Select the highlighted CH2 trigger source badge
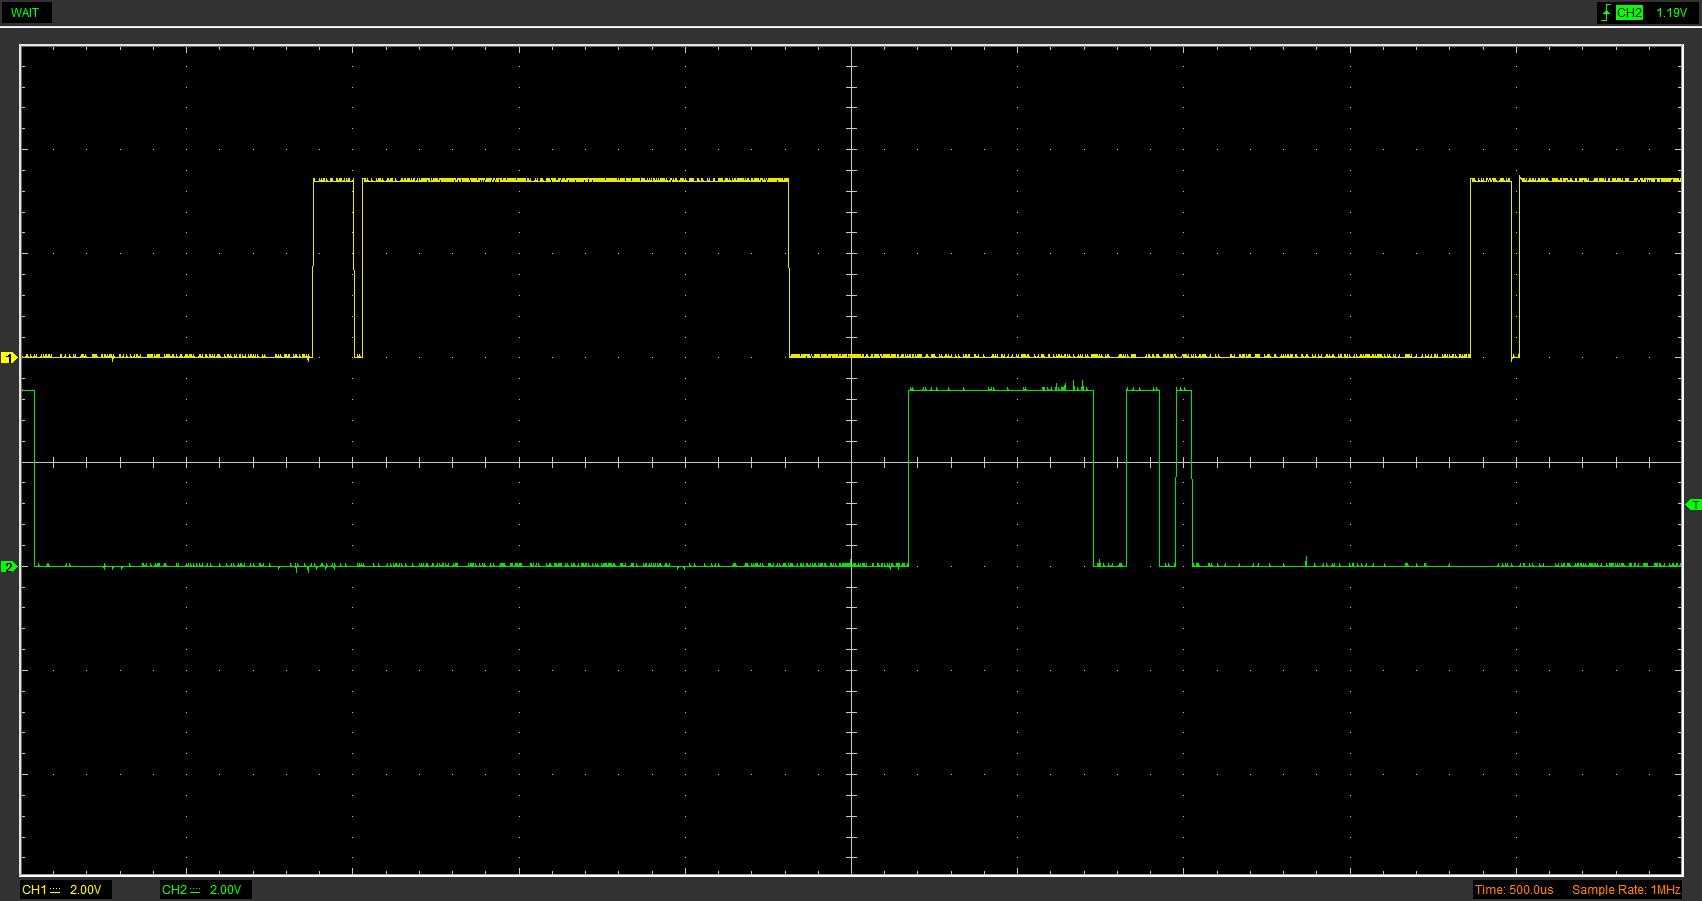 1629,13
